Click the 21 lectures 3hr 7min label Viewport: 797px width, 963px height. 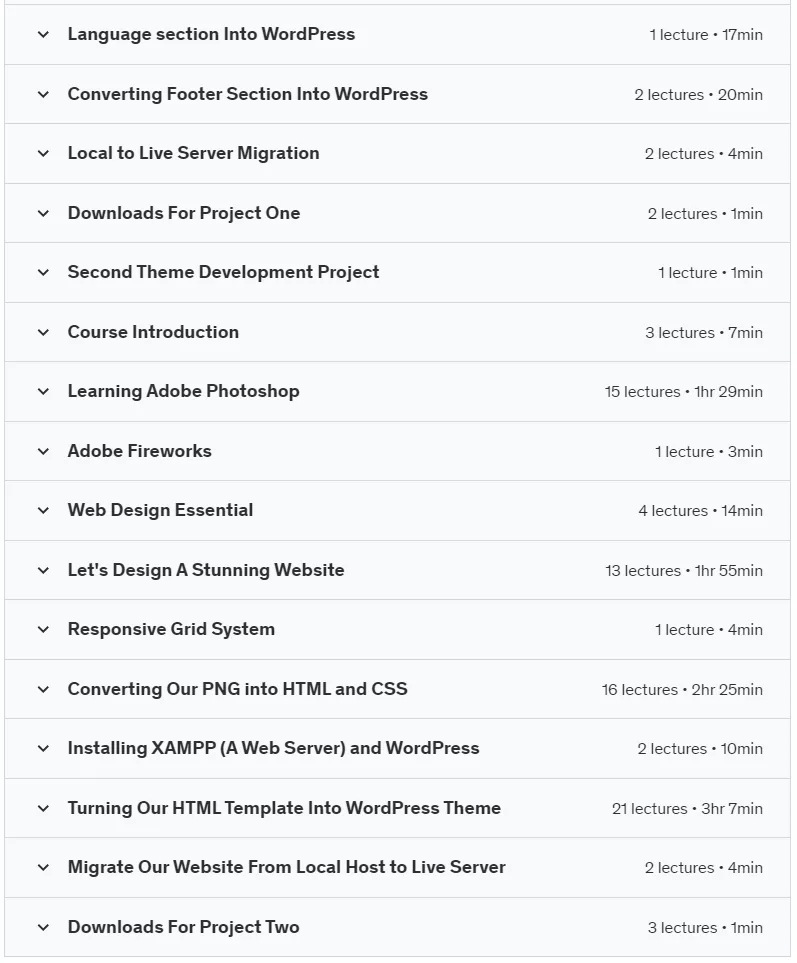click(x=687, y=809)
